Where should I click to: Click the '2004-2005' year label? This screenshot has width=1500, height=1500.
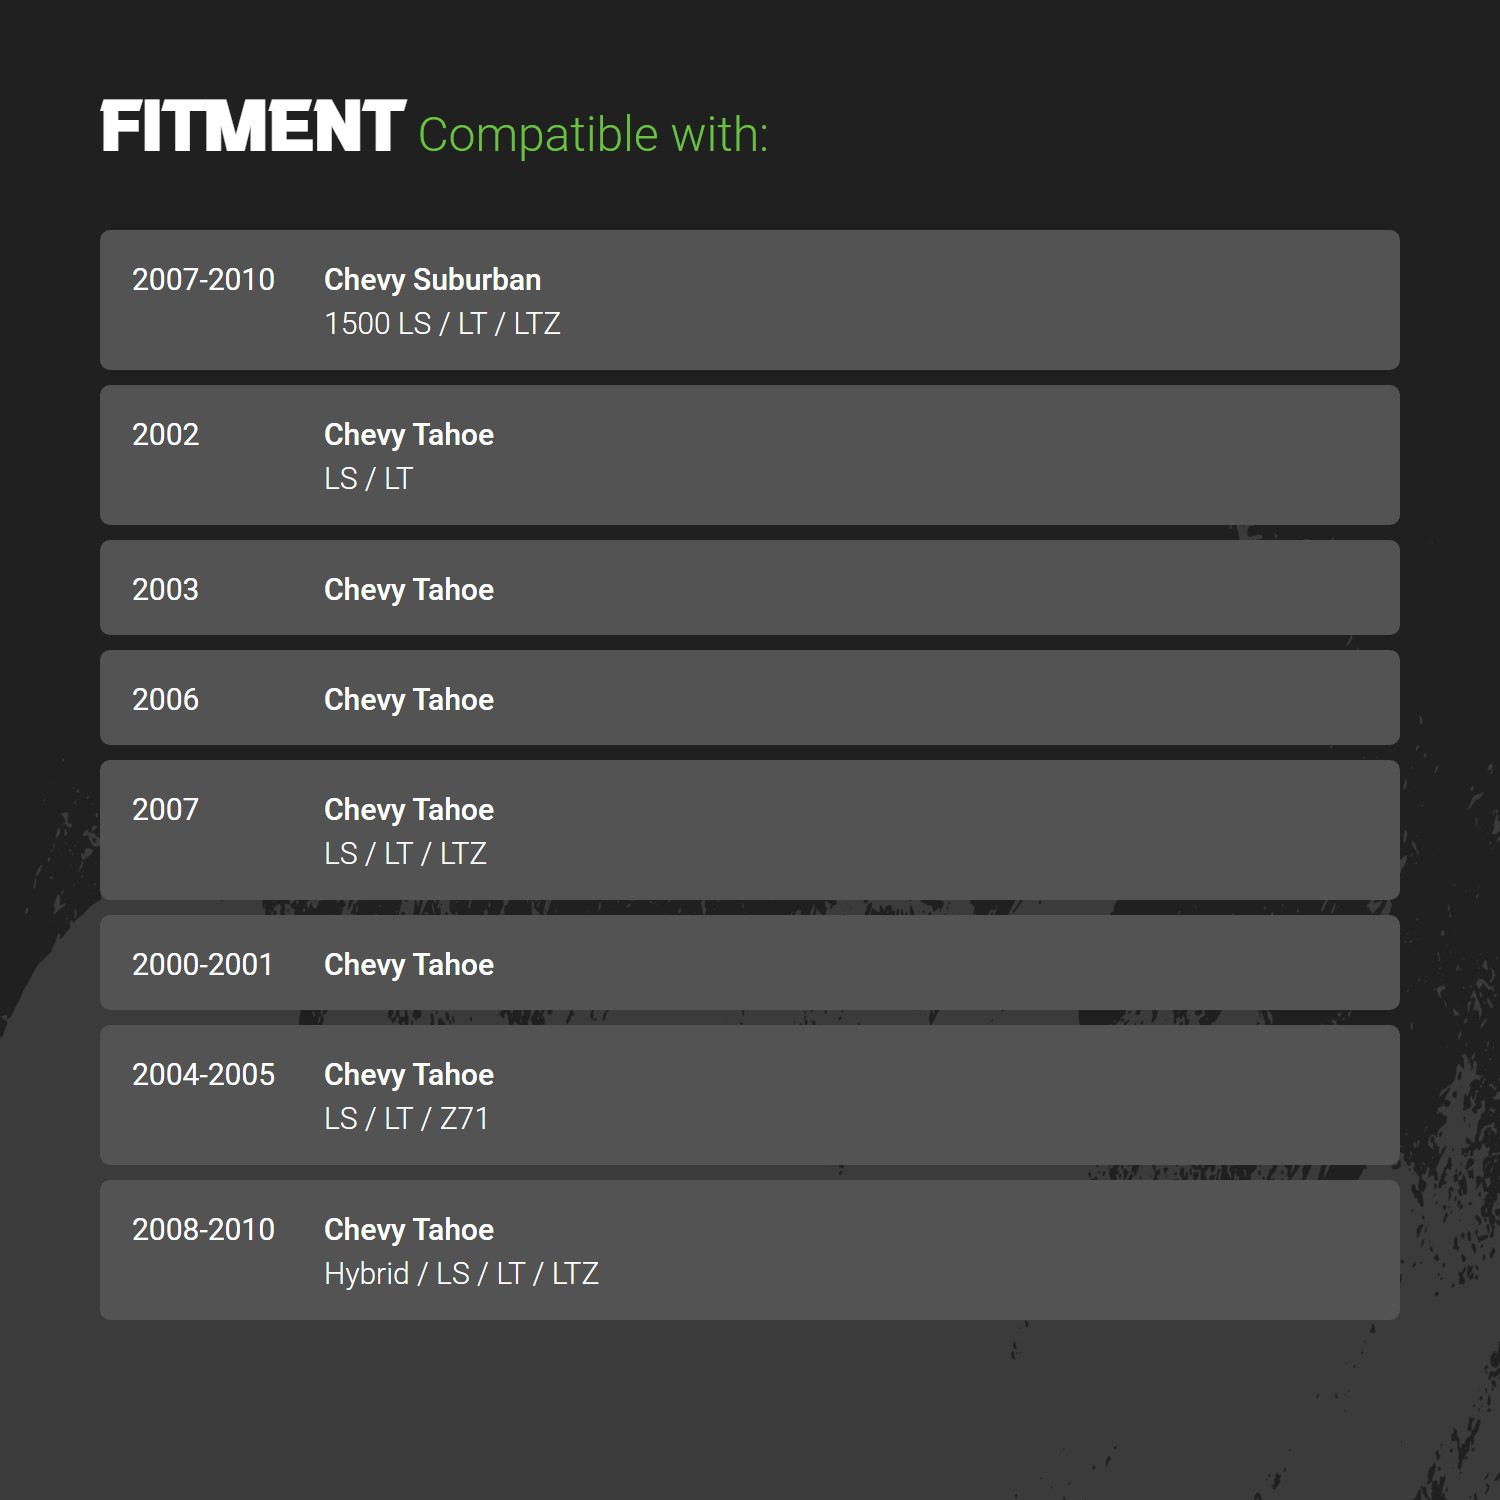click(203, 1075)
